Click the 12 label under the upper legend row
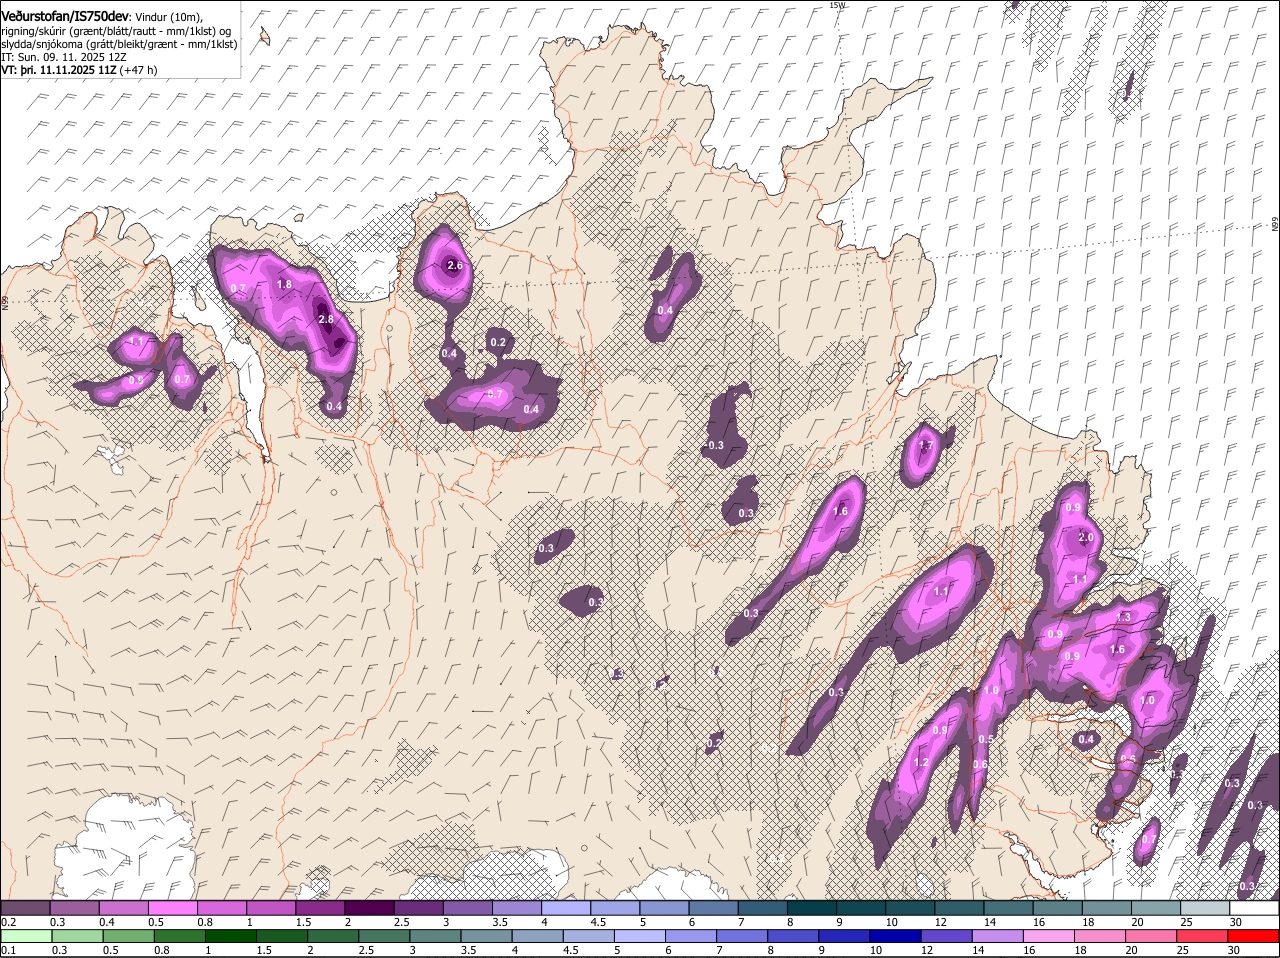Viewport: 1280px width, 958px height. point(940,922)
